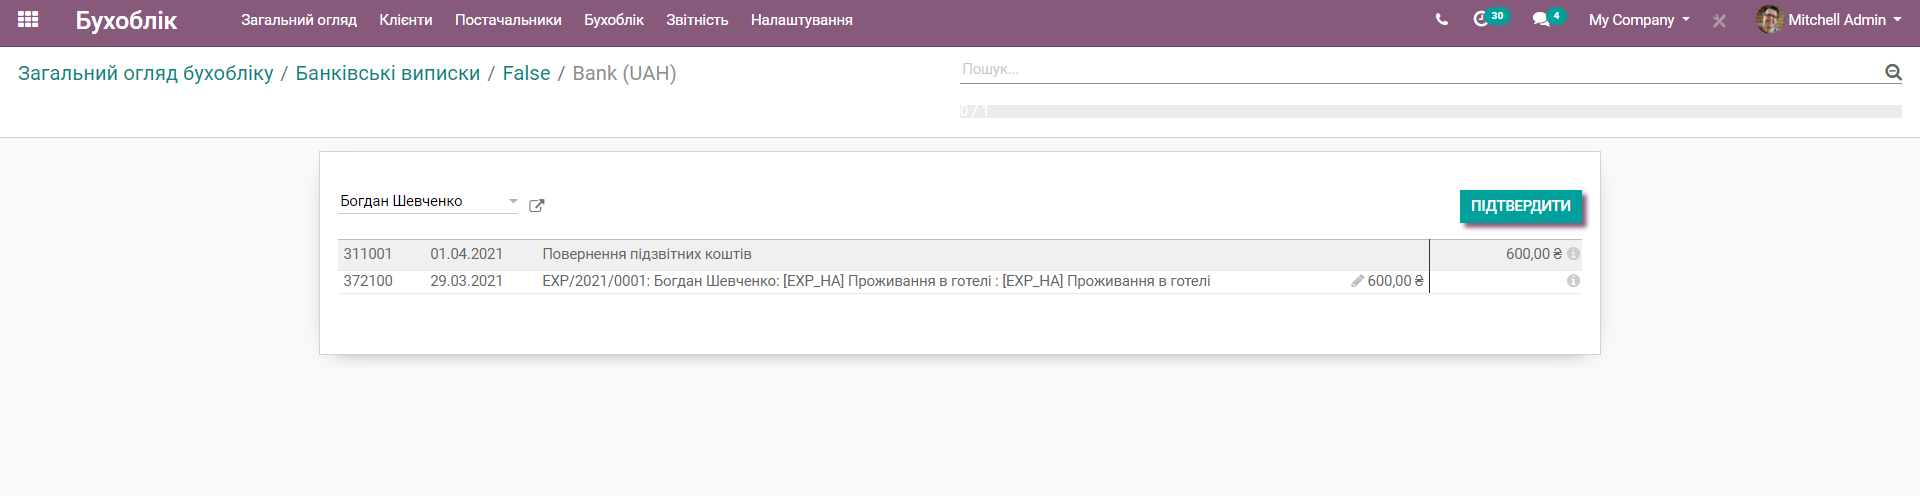1920x496 pixels.
Task: Open activities clock icon with 30 badge
Action: tap(1489, 18)
